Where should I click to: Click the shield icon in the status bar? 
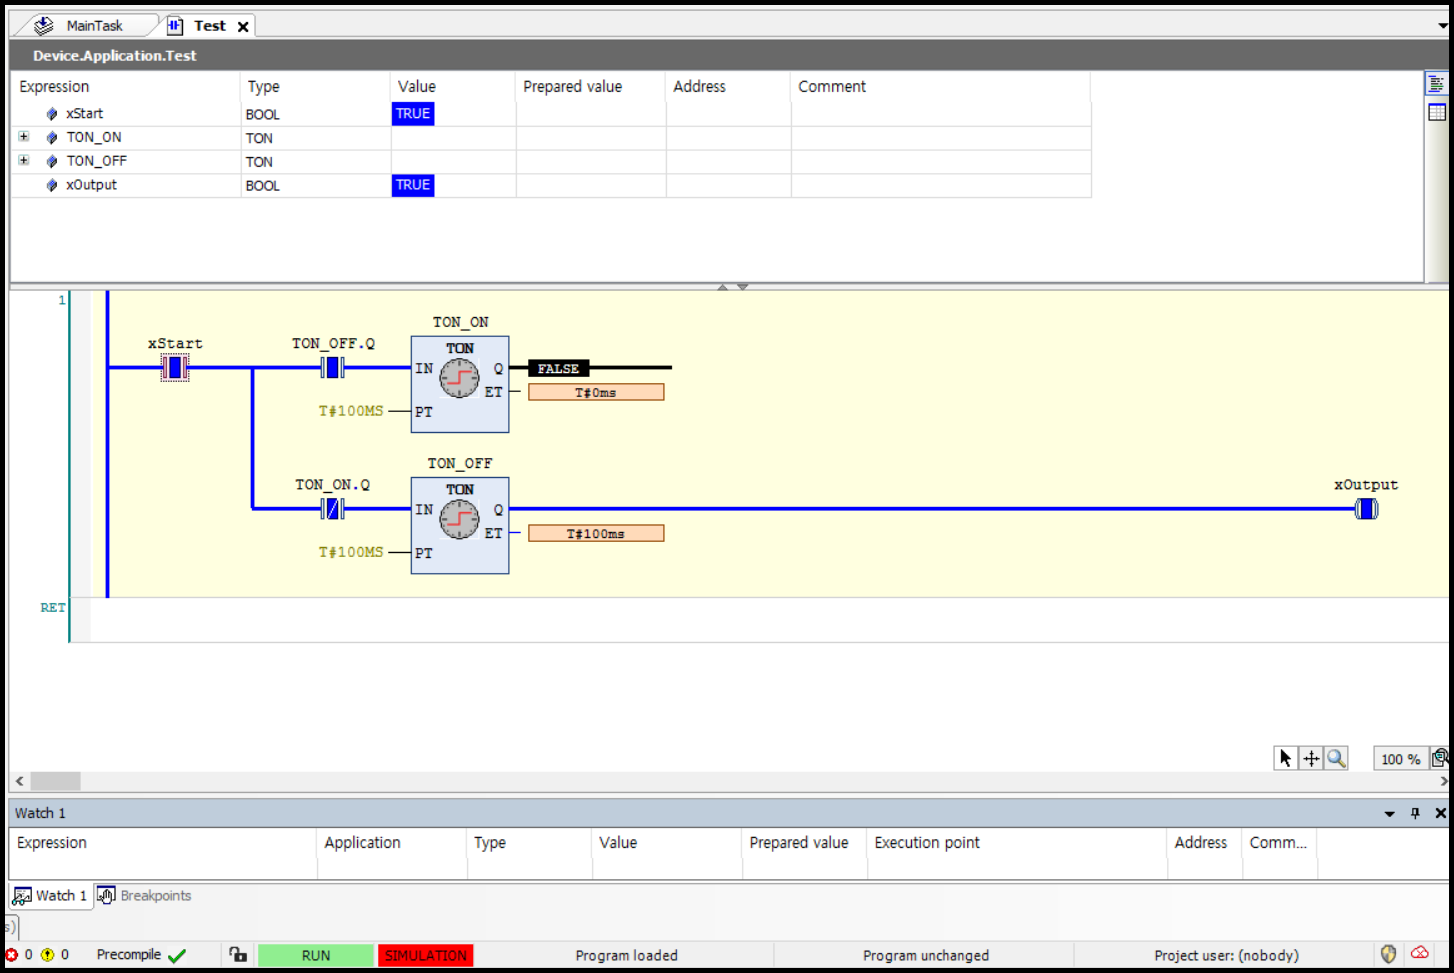(1389, 954)
